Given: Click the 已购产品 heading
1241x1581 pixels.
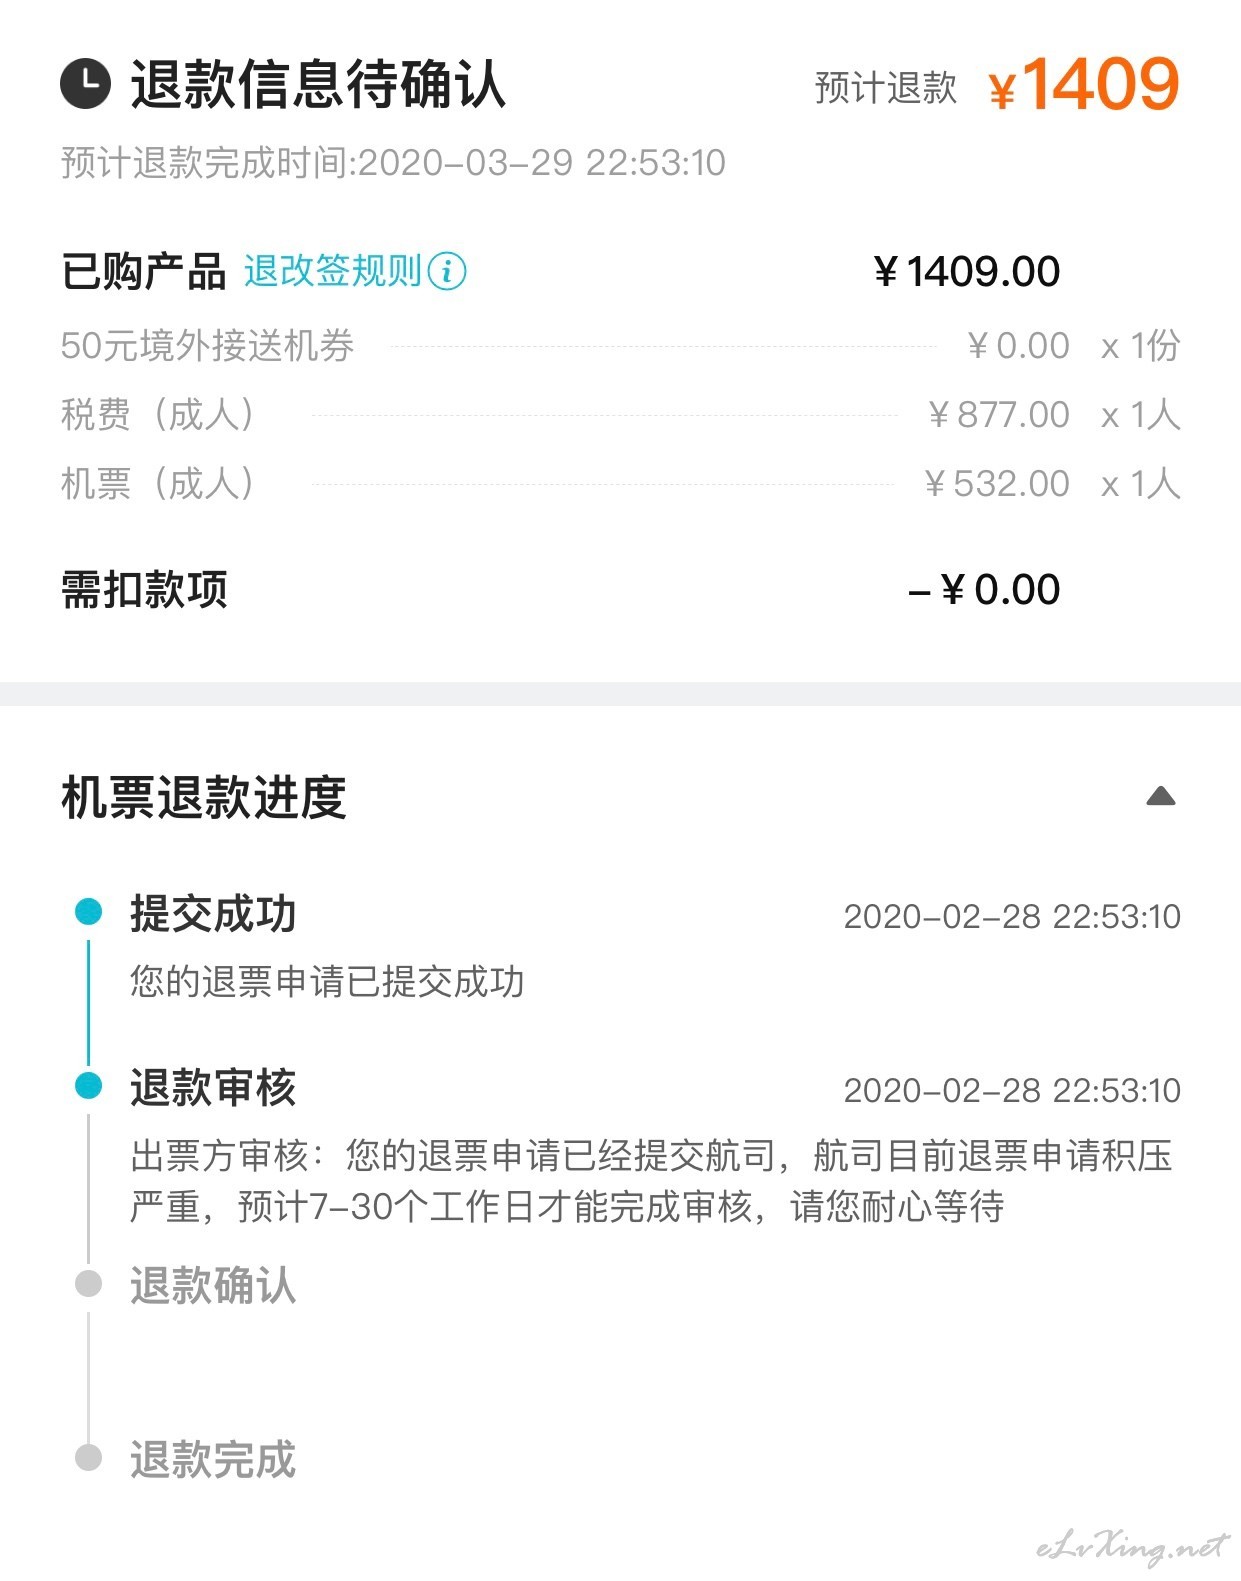Looking at the screenshot, I should (144, 271).
